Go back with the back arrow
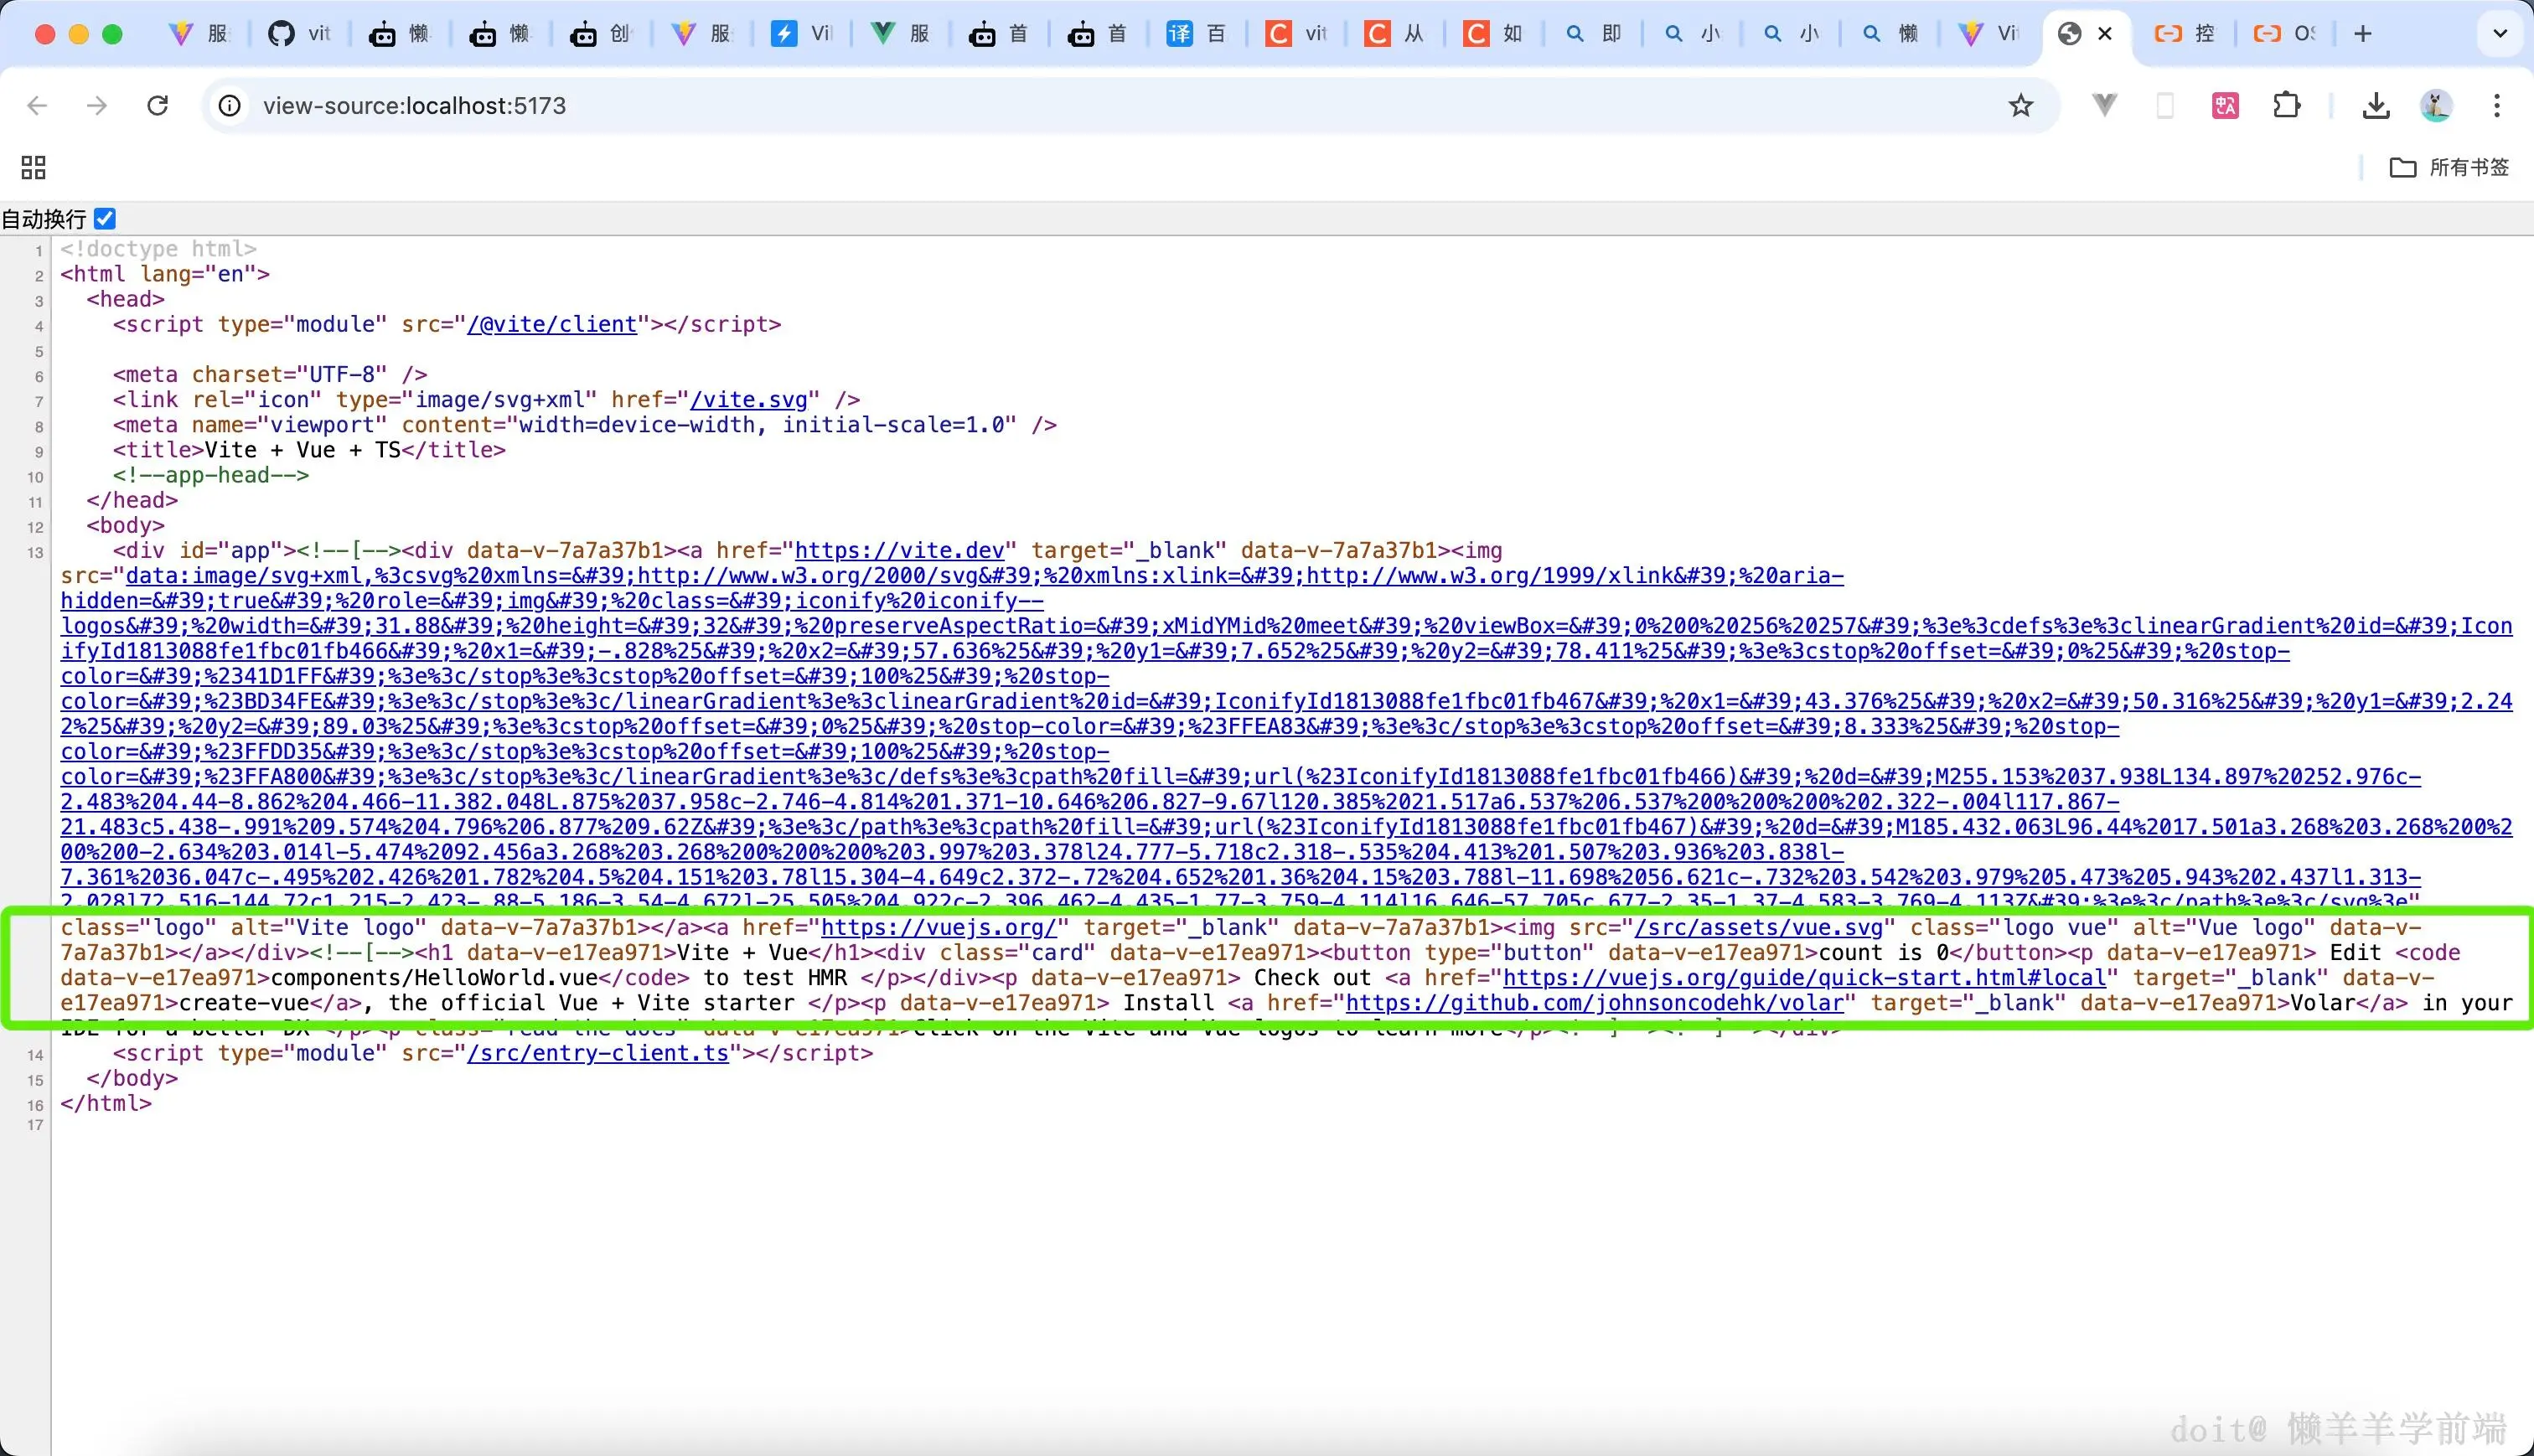2534x1456 pixels. click(x=37, y=105)
